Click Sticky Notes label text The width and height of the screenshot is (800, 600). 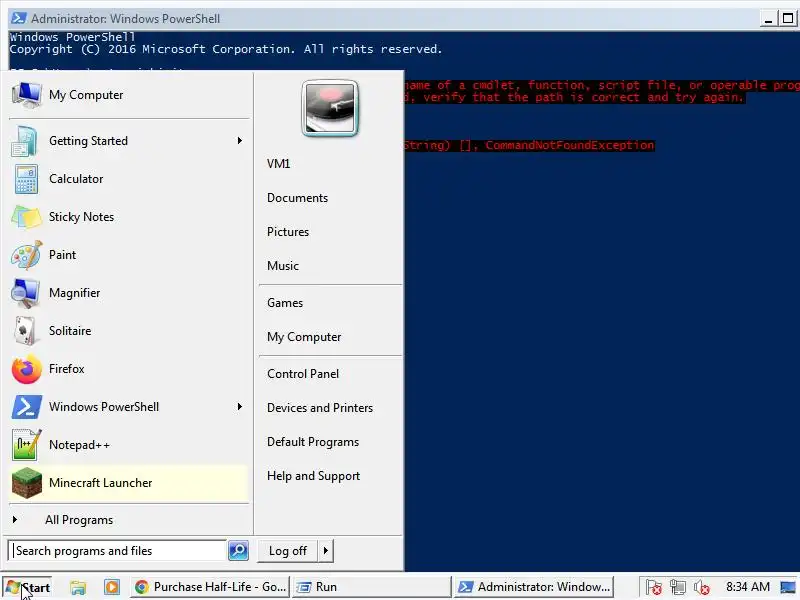(x=81, y=217)
